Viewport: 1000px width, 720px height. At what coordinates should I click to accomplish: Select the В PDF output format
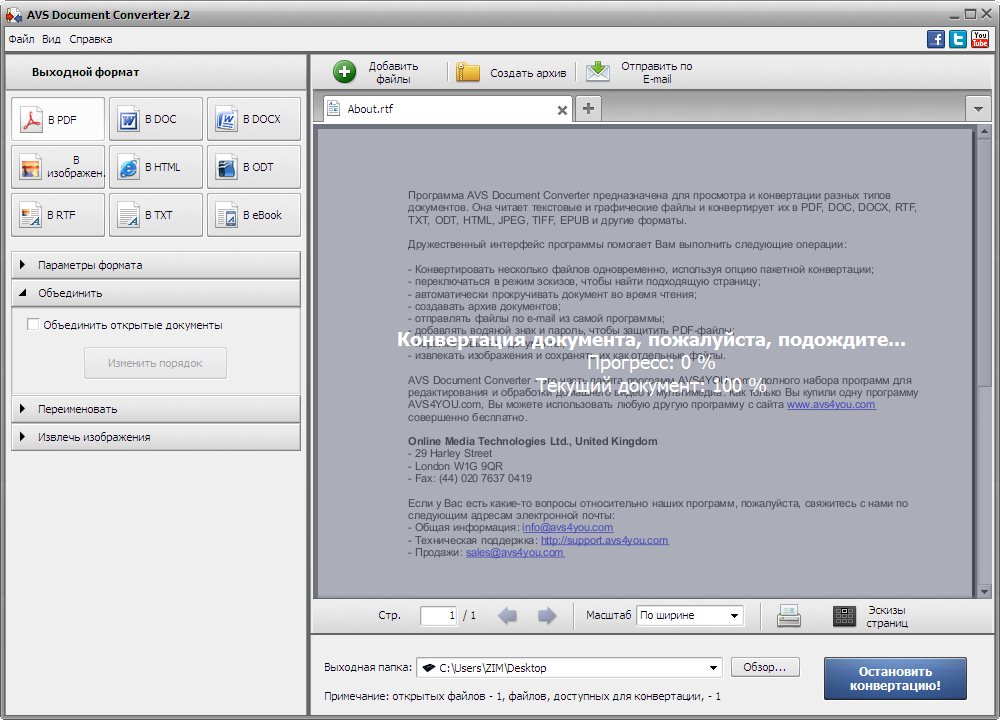pos(58,119)
